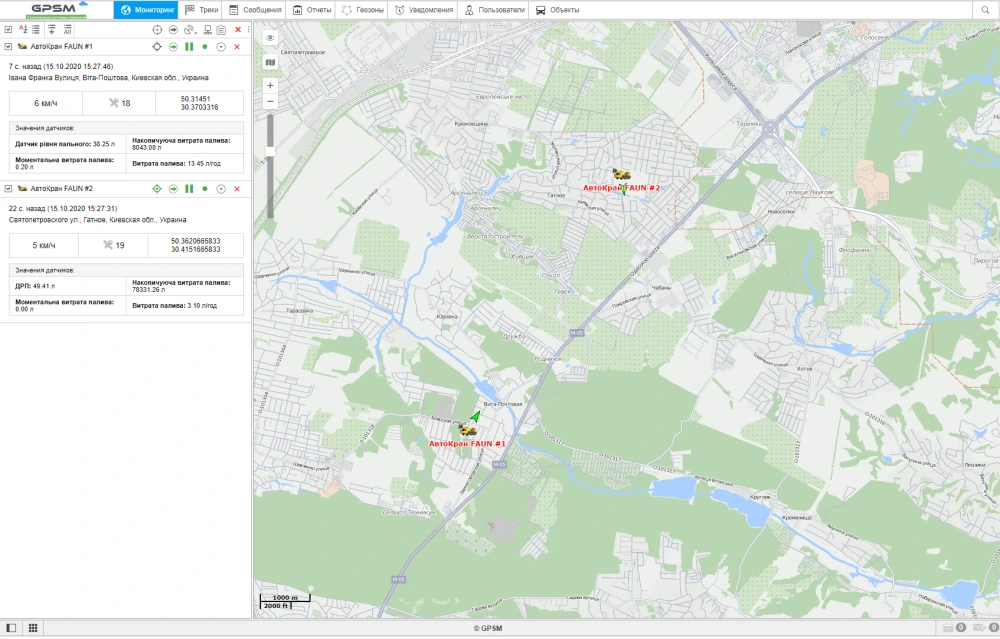Image resolution: width=1000 pixels, height=639 pixels.
Task: Sort the unit list alphabetically
Action: point(22,30)
